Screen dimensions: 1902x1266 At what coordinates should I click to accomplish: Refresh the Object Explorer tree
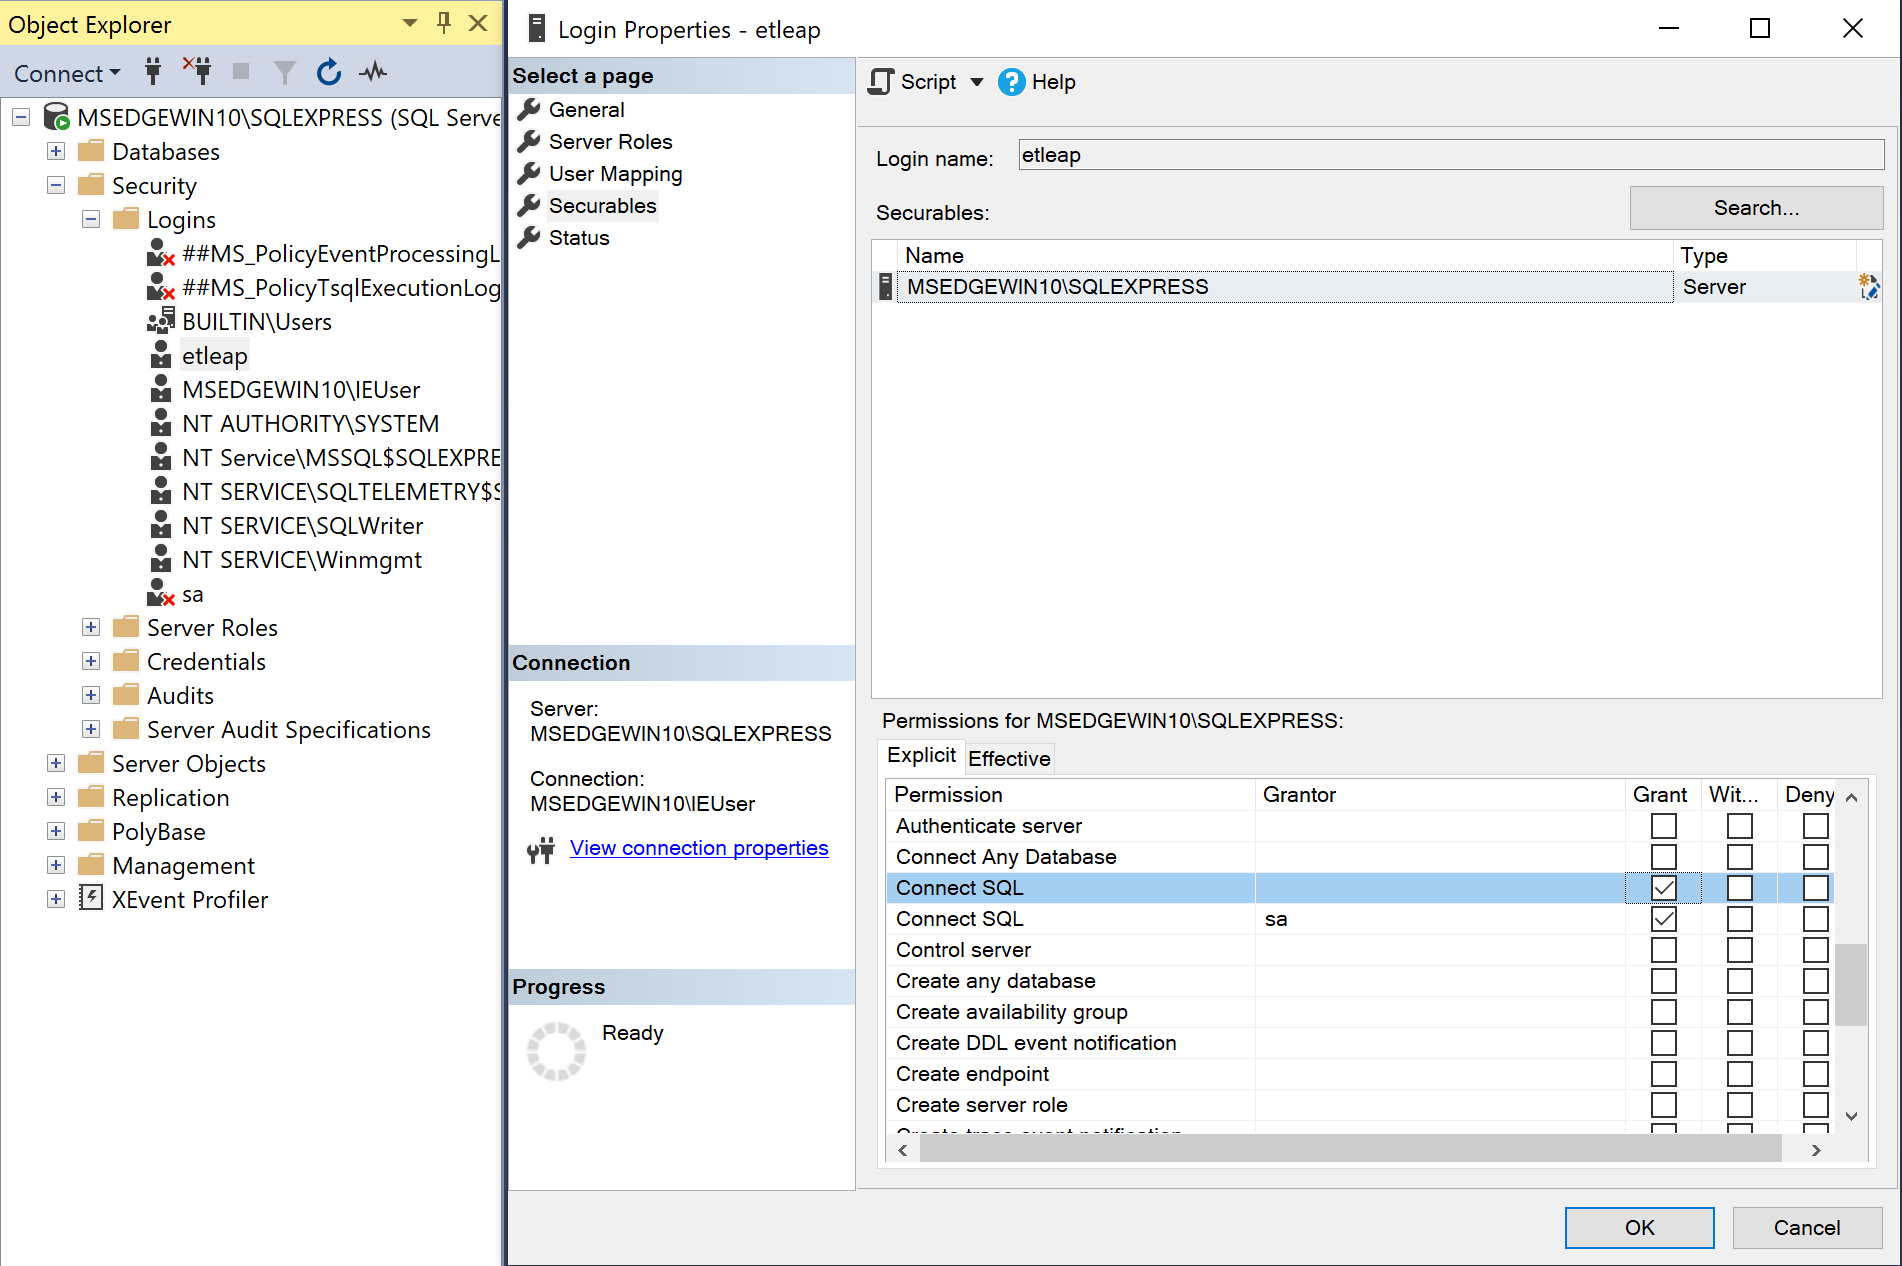coord(328,71)
